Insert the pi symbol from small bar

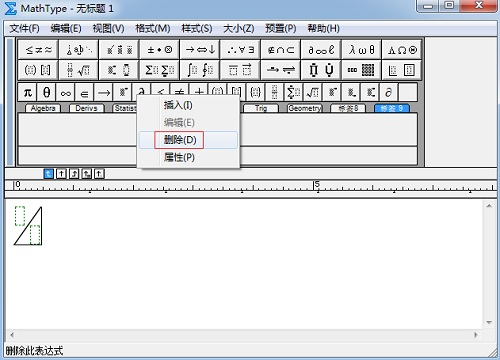coord(28,92)
